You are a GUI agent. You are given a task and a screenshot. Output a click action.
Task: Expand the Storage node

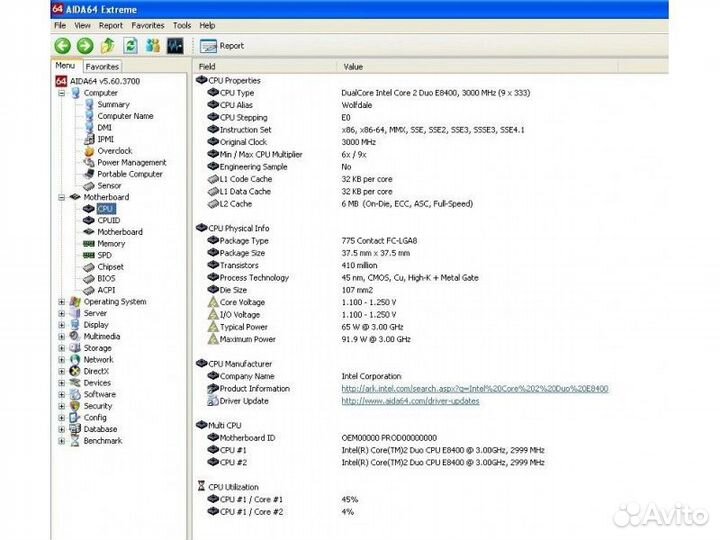pos(62,349)
